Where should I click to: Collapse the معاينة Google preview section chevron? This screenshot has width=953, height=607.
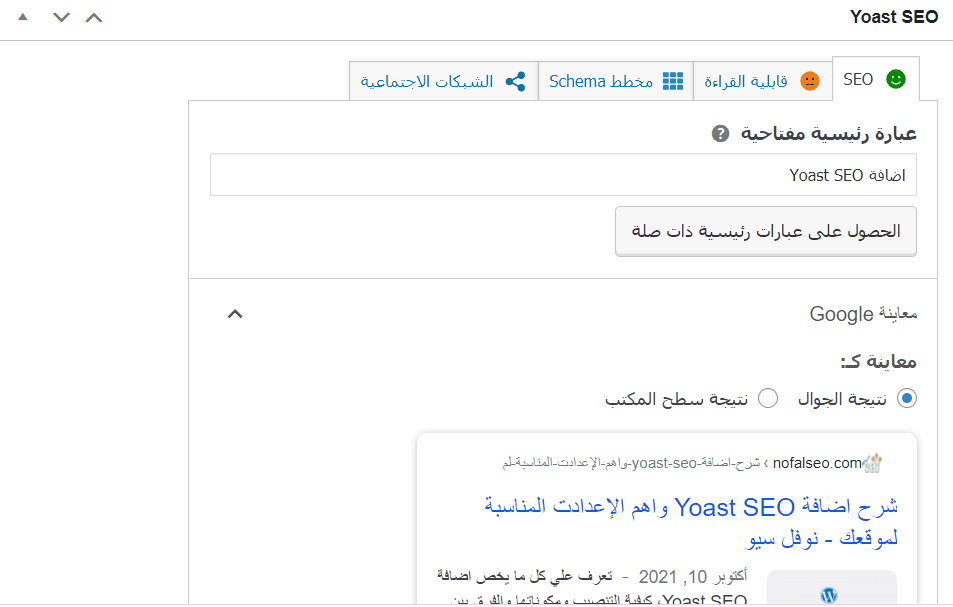point(235,314)
